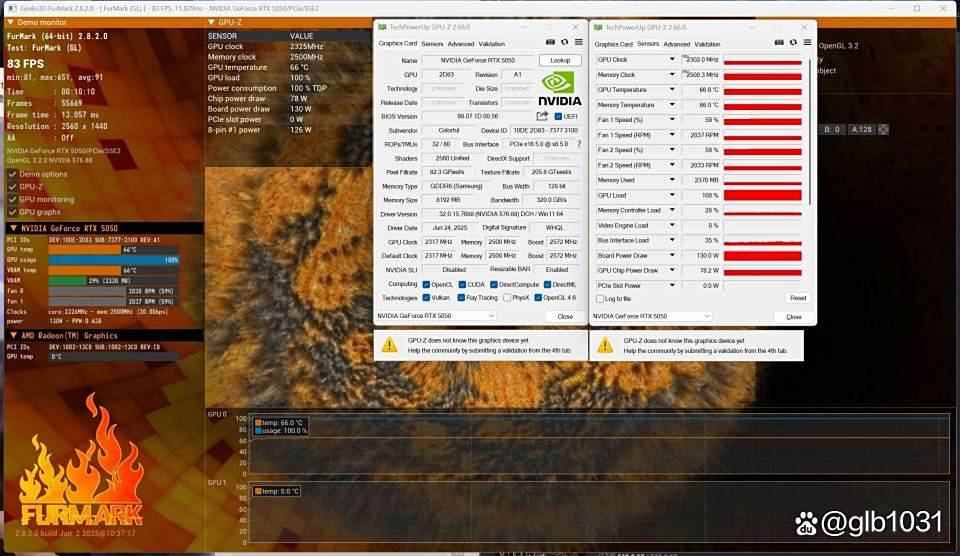The width and height of the screenshot is (960, 556).
Task: Open Advanced tab in GPU-Z Sensors window
Action: (x=677, y=44)
